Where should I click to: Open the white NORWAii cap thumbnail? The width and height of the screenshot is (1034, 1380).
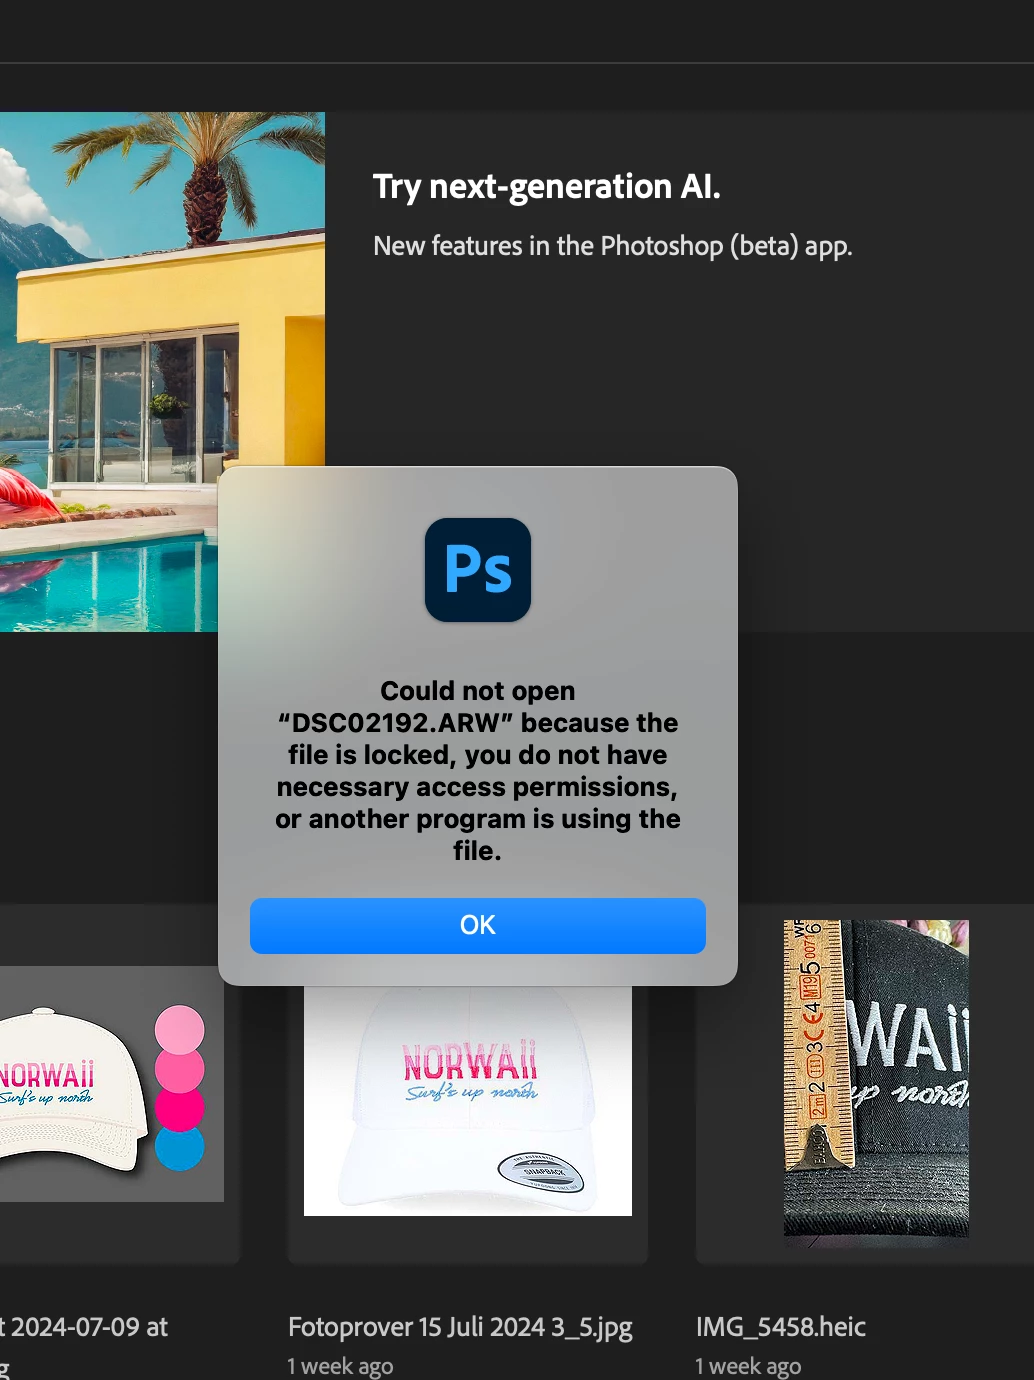[468, 1100]
